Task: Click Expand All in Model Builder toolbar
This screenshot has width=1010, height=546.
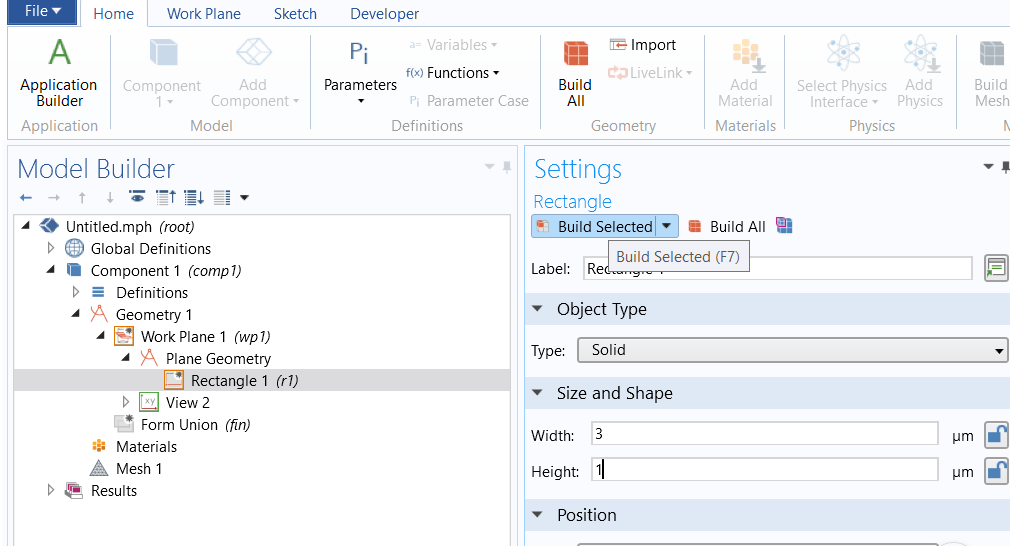Action: (x=193, y=197)
